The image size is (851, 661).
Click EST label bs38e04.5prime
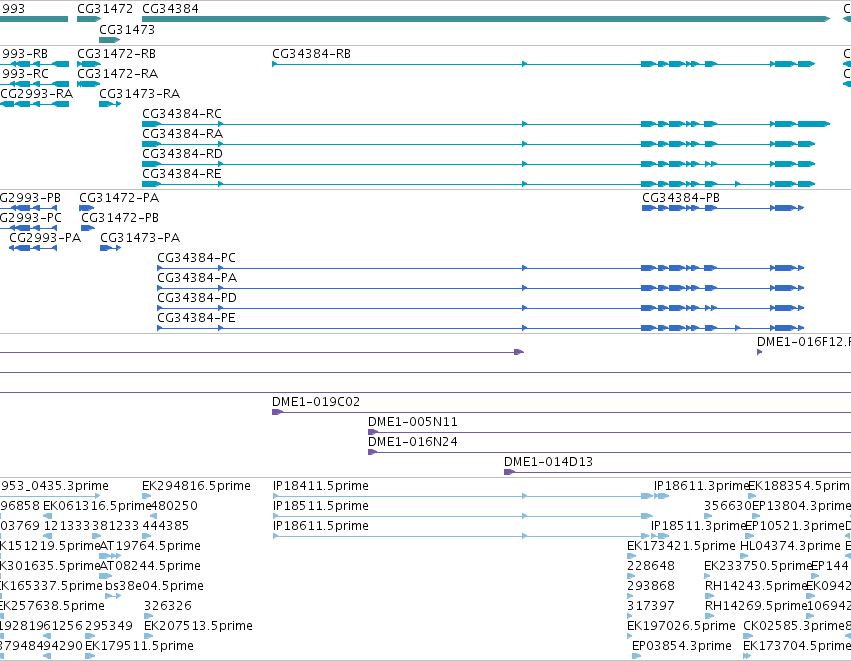tap(155, 587)
